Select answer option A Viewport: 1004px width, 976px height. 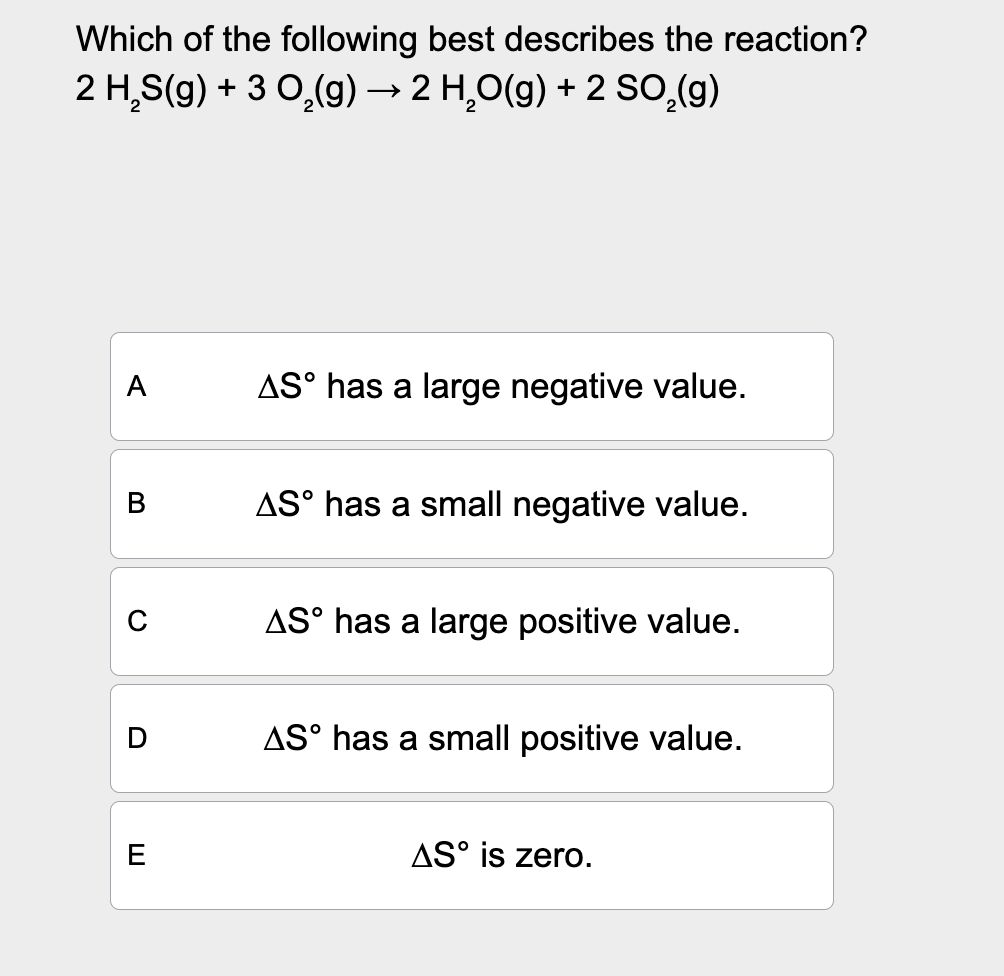coord(471,386)
